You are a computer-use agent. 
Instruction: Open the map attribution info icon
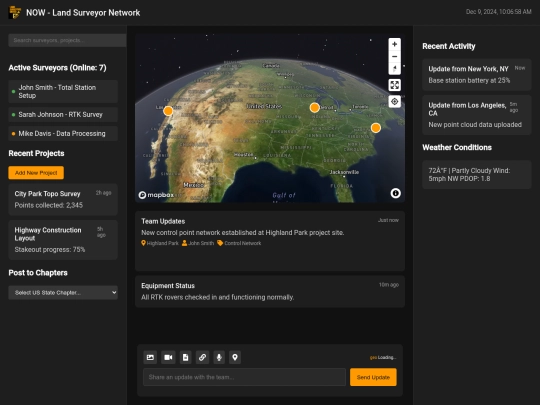tap(395, 193)
